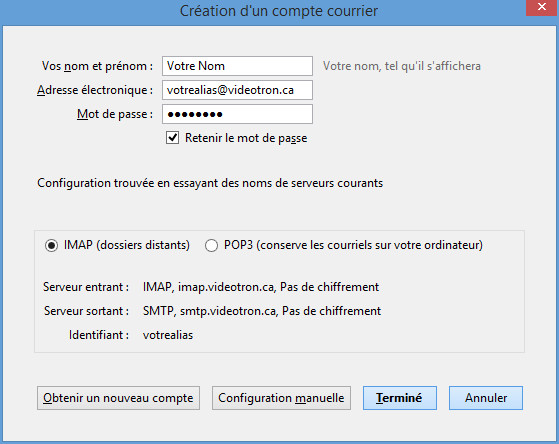Uncheck the 'Retenir le mot de passe' checkbox
This screenshot has height=444, width=559.
tap(173, 138)
